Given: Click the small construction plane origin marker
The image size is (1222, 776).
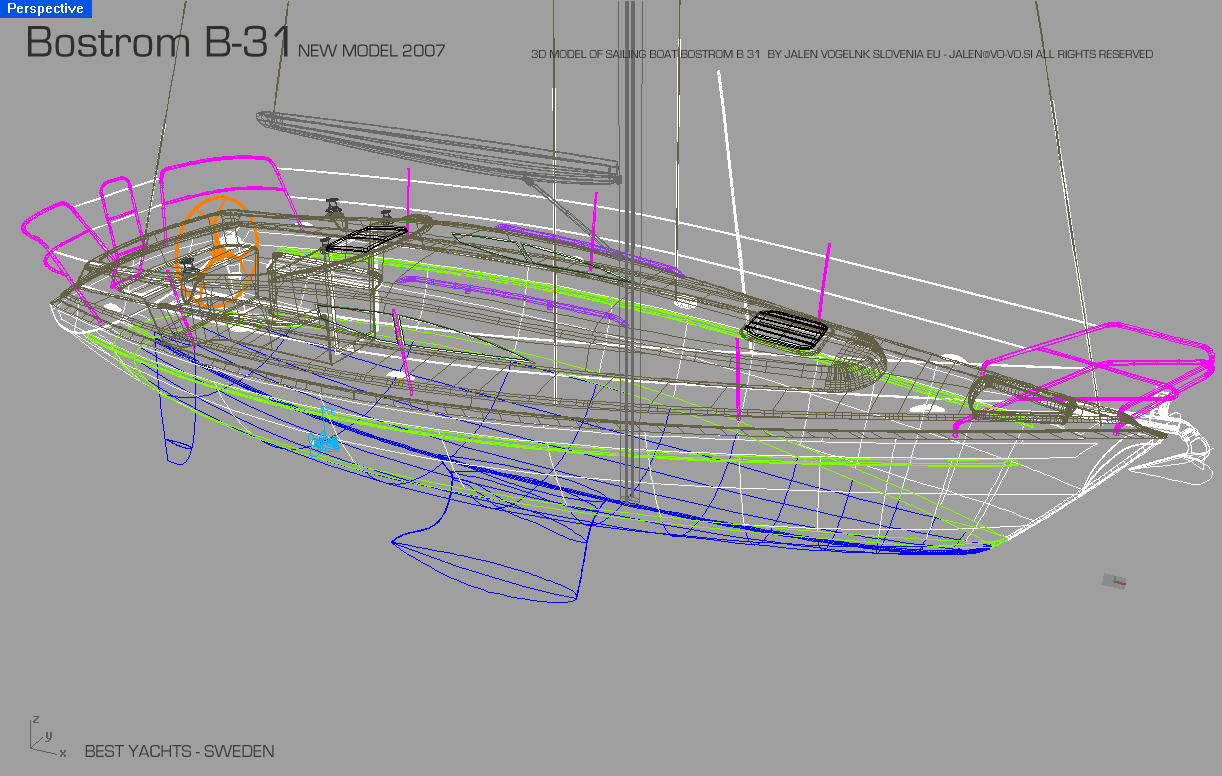Looking at the screenshot, I should coord(1114,581).
